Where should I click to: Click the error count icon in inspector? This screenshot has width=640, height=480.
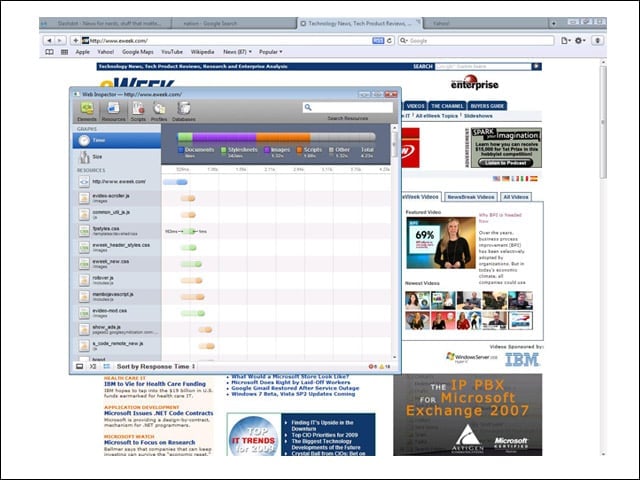tap(373, 367)
